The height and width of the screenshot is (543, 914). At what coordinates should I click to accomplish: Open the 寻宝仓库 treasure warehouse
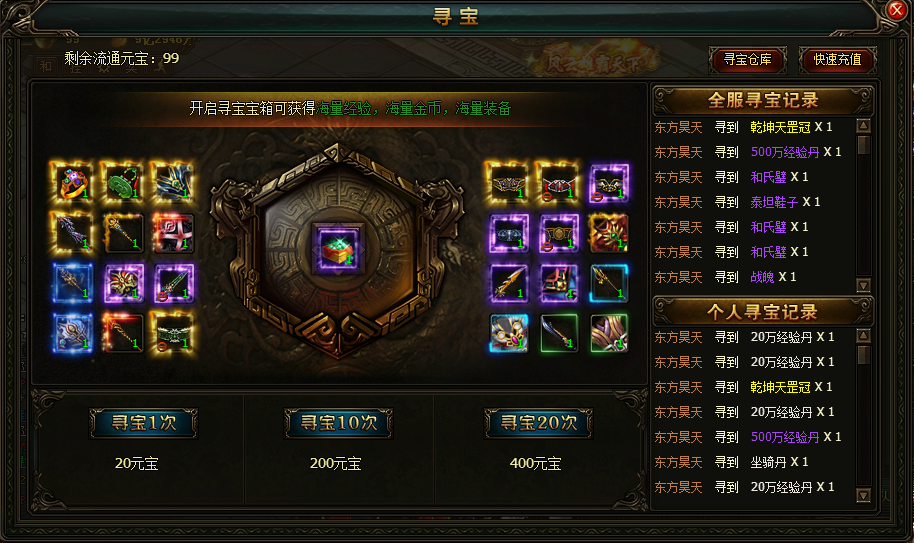coord(748,59)
